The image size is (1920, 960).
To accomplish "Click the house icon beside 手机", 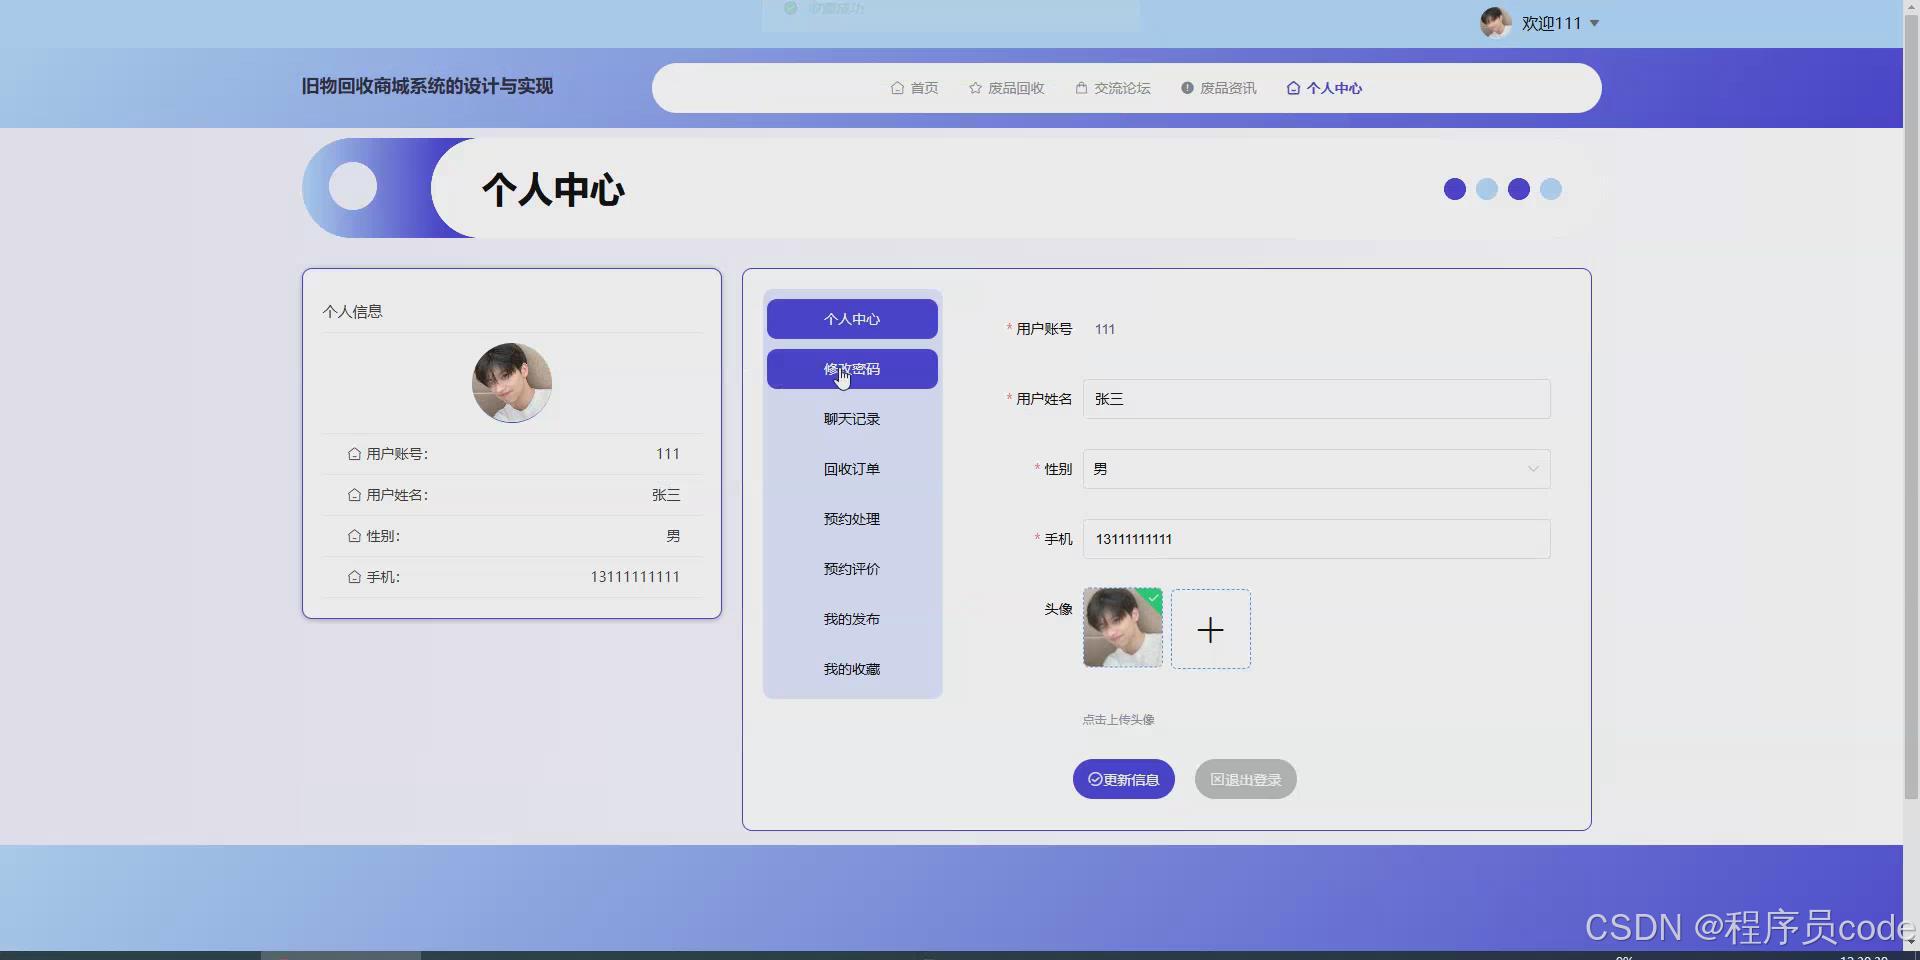I will pos(354,577).
